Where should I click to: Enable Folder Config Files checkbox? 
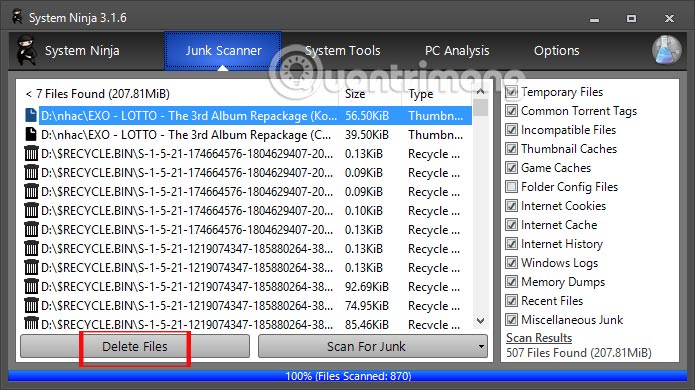click(x=511, y=187)
